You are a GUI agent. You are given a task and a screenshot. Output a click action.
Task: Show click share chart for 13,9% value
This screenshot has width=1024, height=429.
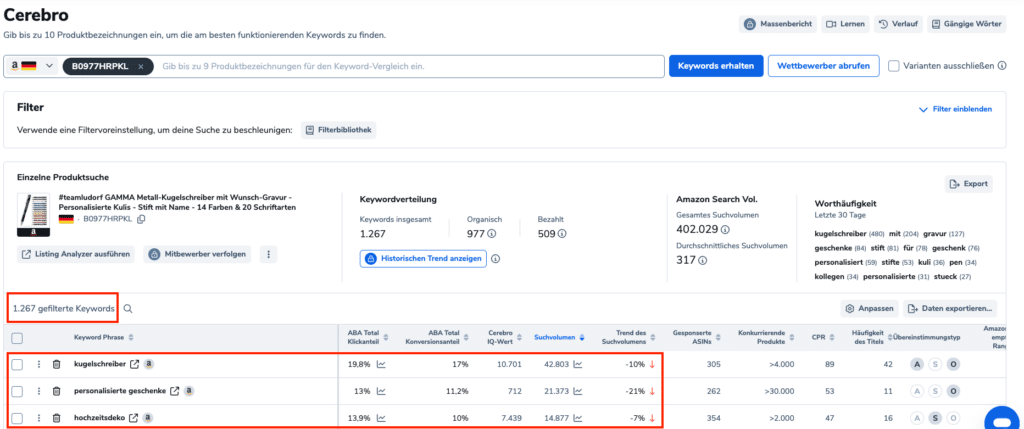381,418
